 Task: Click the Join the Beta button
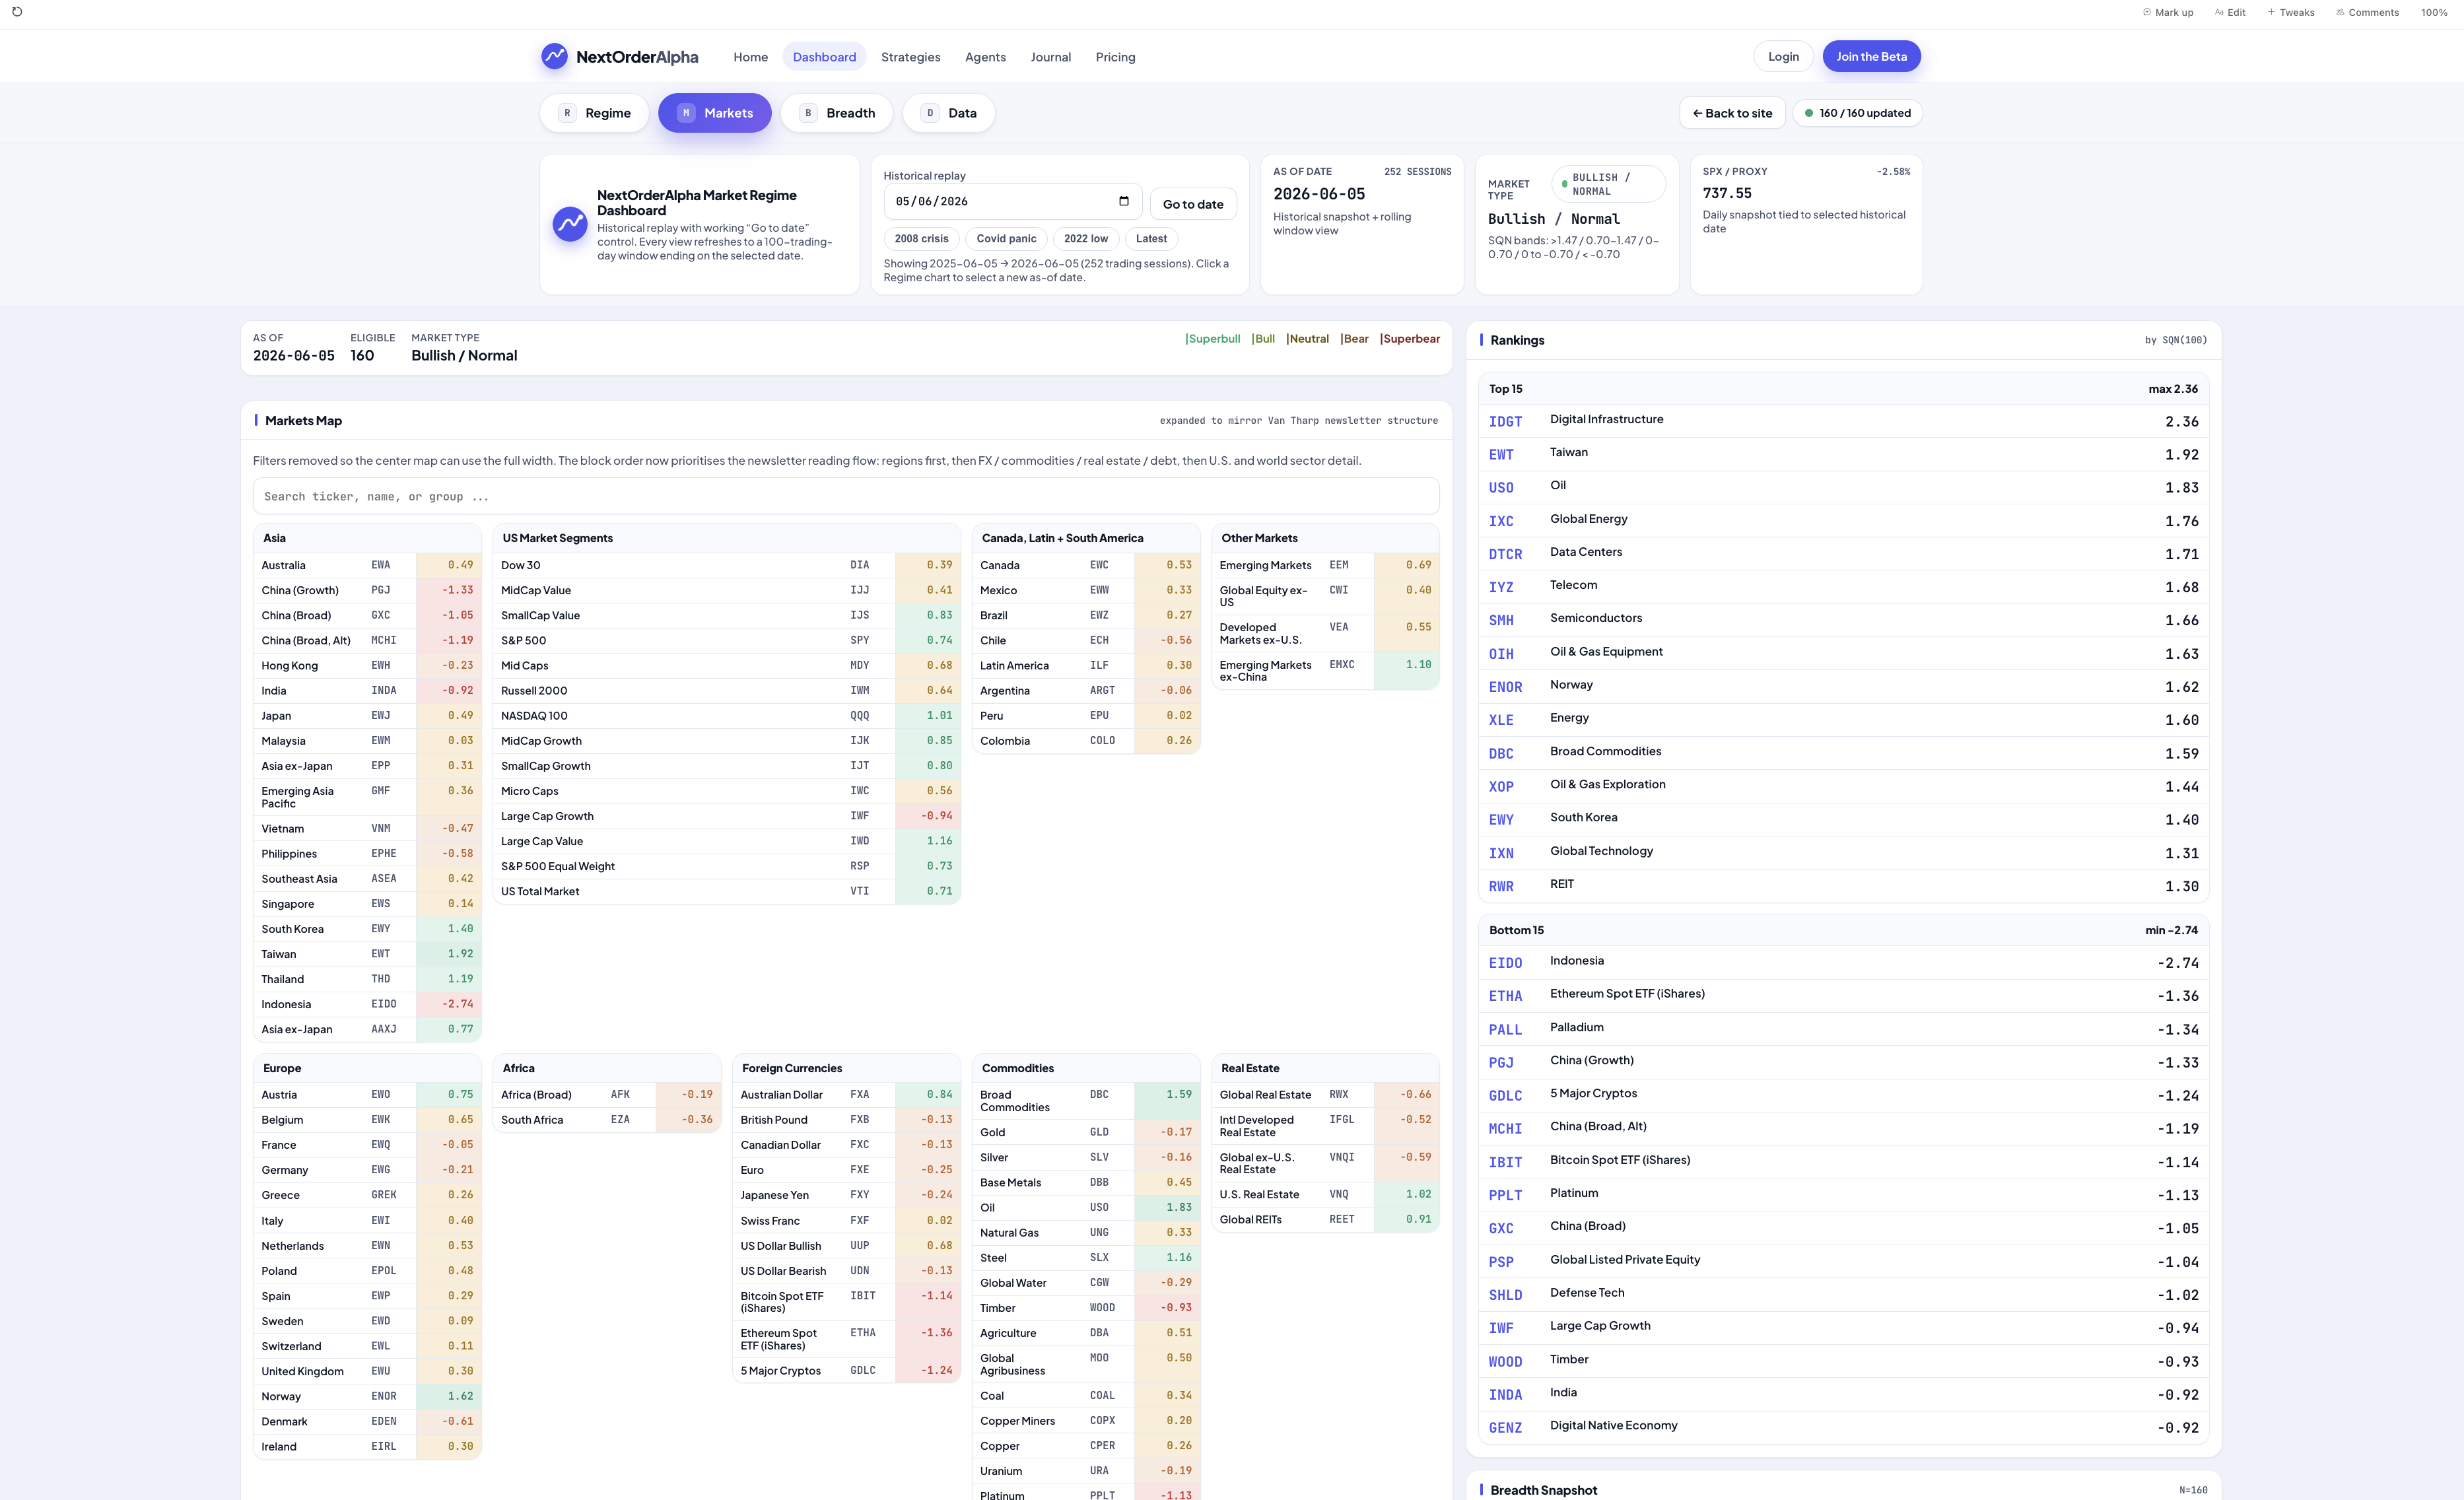pos(1871,56)
